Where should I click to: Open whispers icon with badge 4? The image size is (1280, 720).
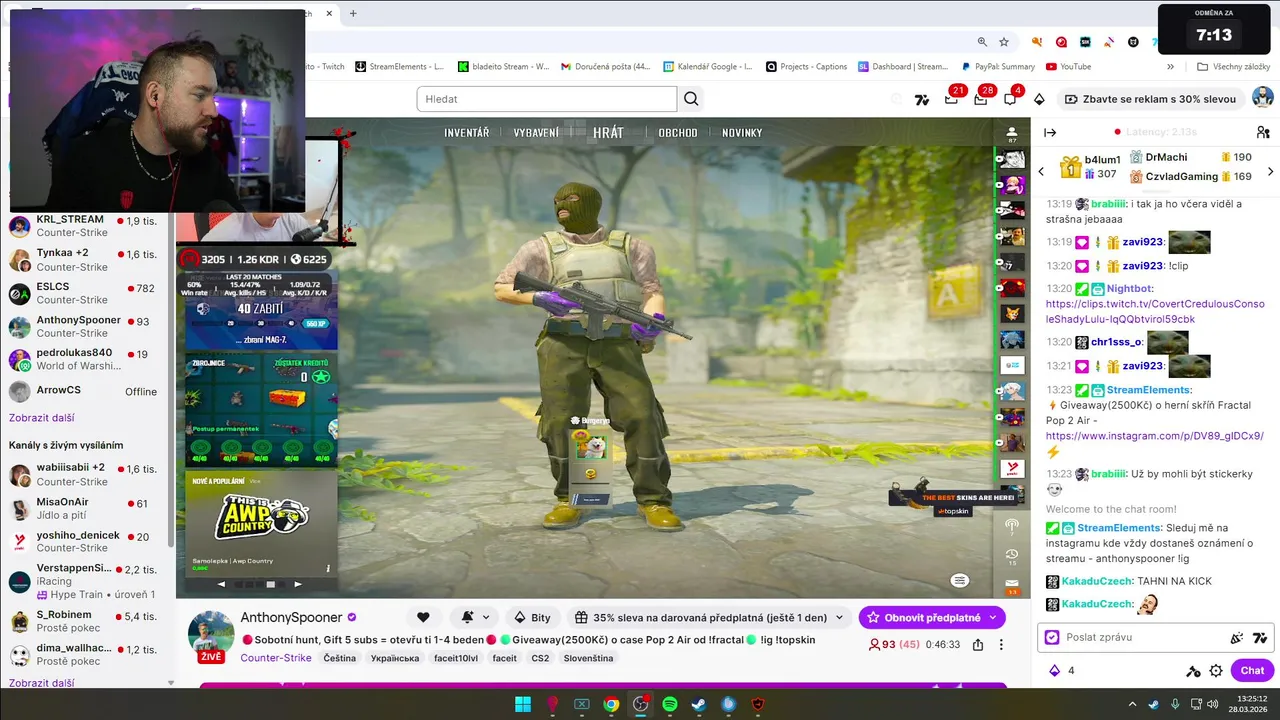(1010, 99)
